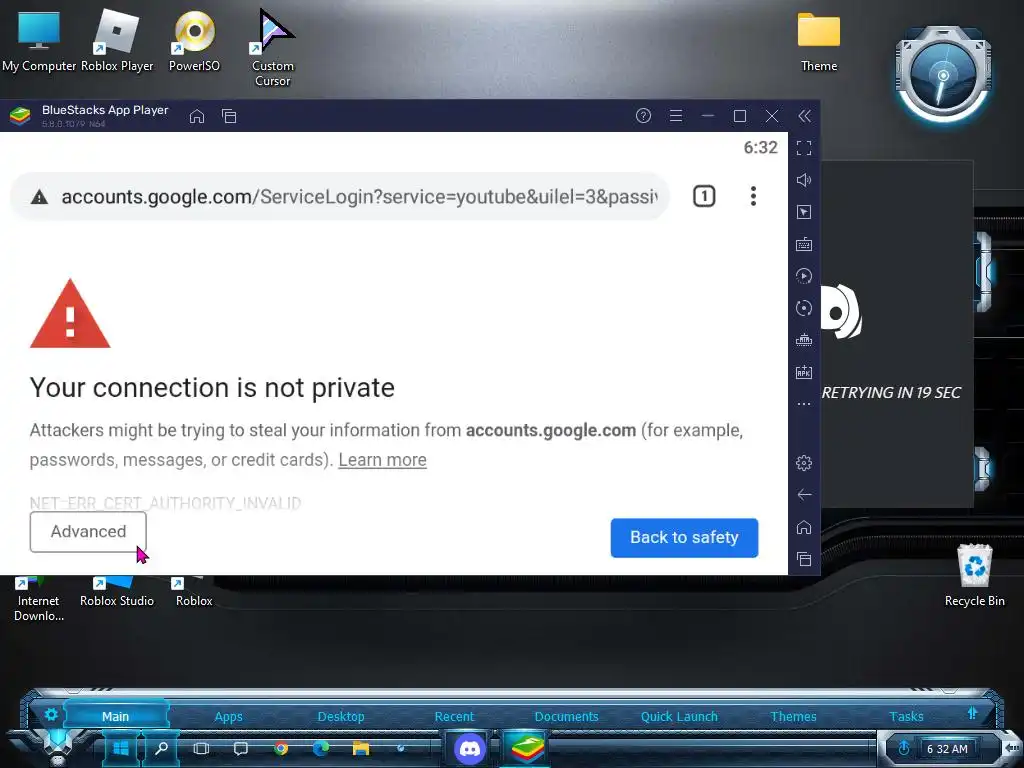1024x768 pixels.
Task: Click the clock gadget on desktop
Action: [x=942, y=75]
